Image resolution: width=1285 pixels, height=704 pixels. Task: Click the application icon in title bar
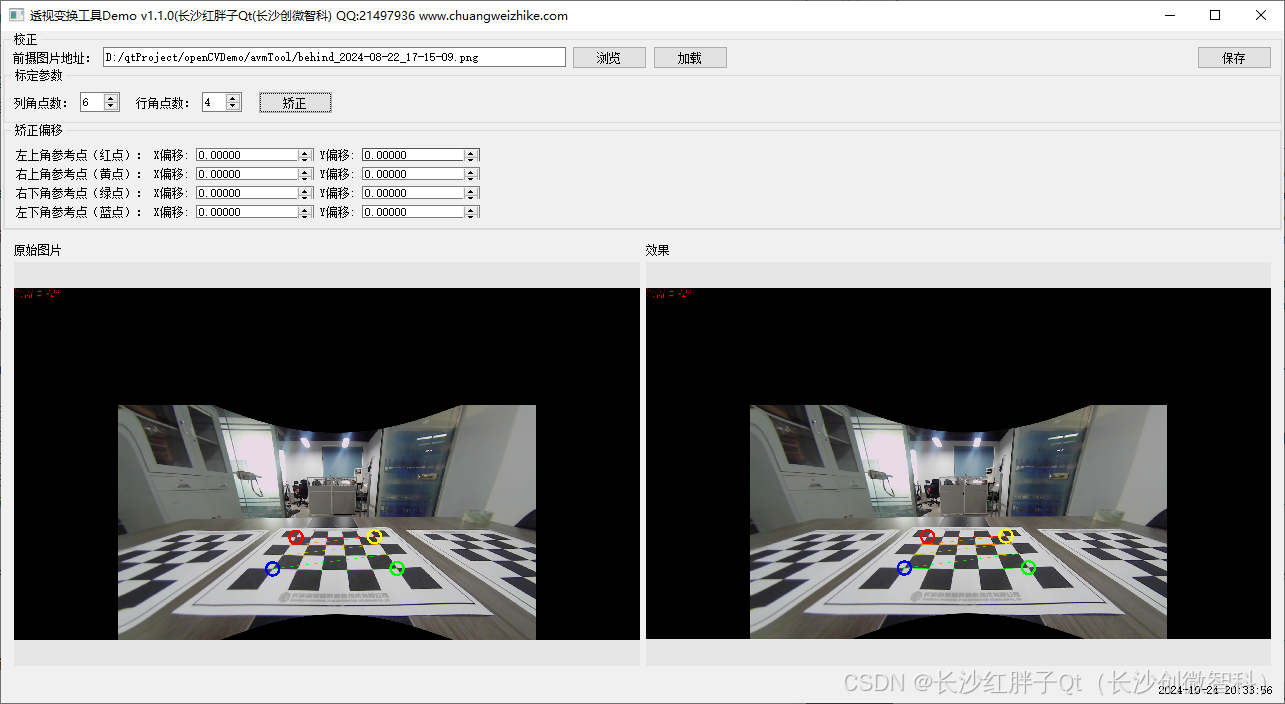tap(14, 15)
